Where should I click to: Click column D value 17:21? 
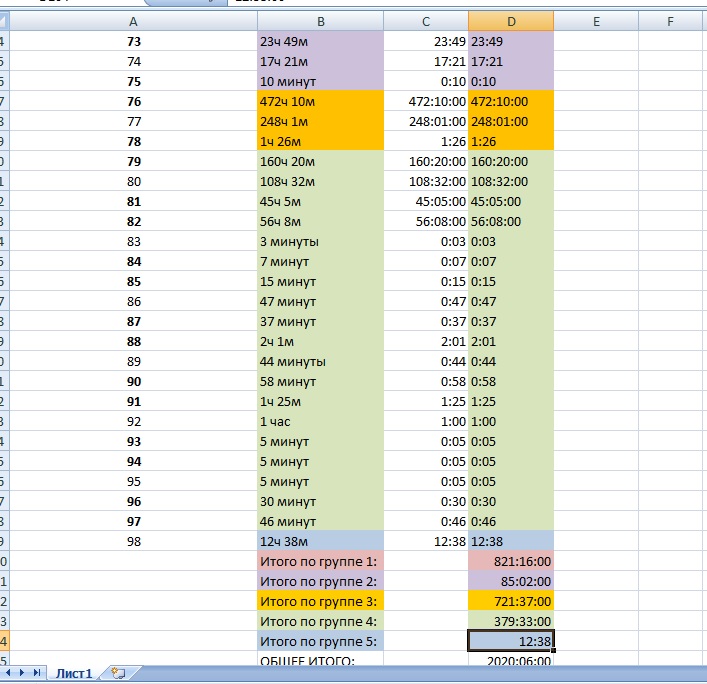click(511, 61)
